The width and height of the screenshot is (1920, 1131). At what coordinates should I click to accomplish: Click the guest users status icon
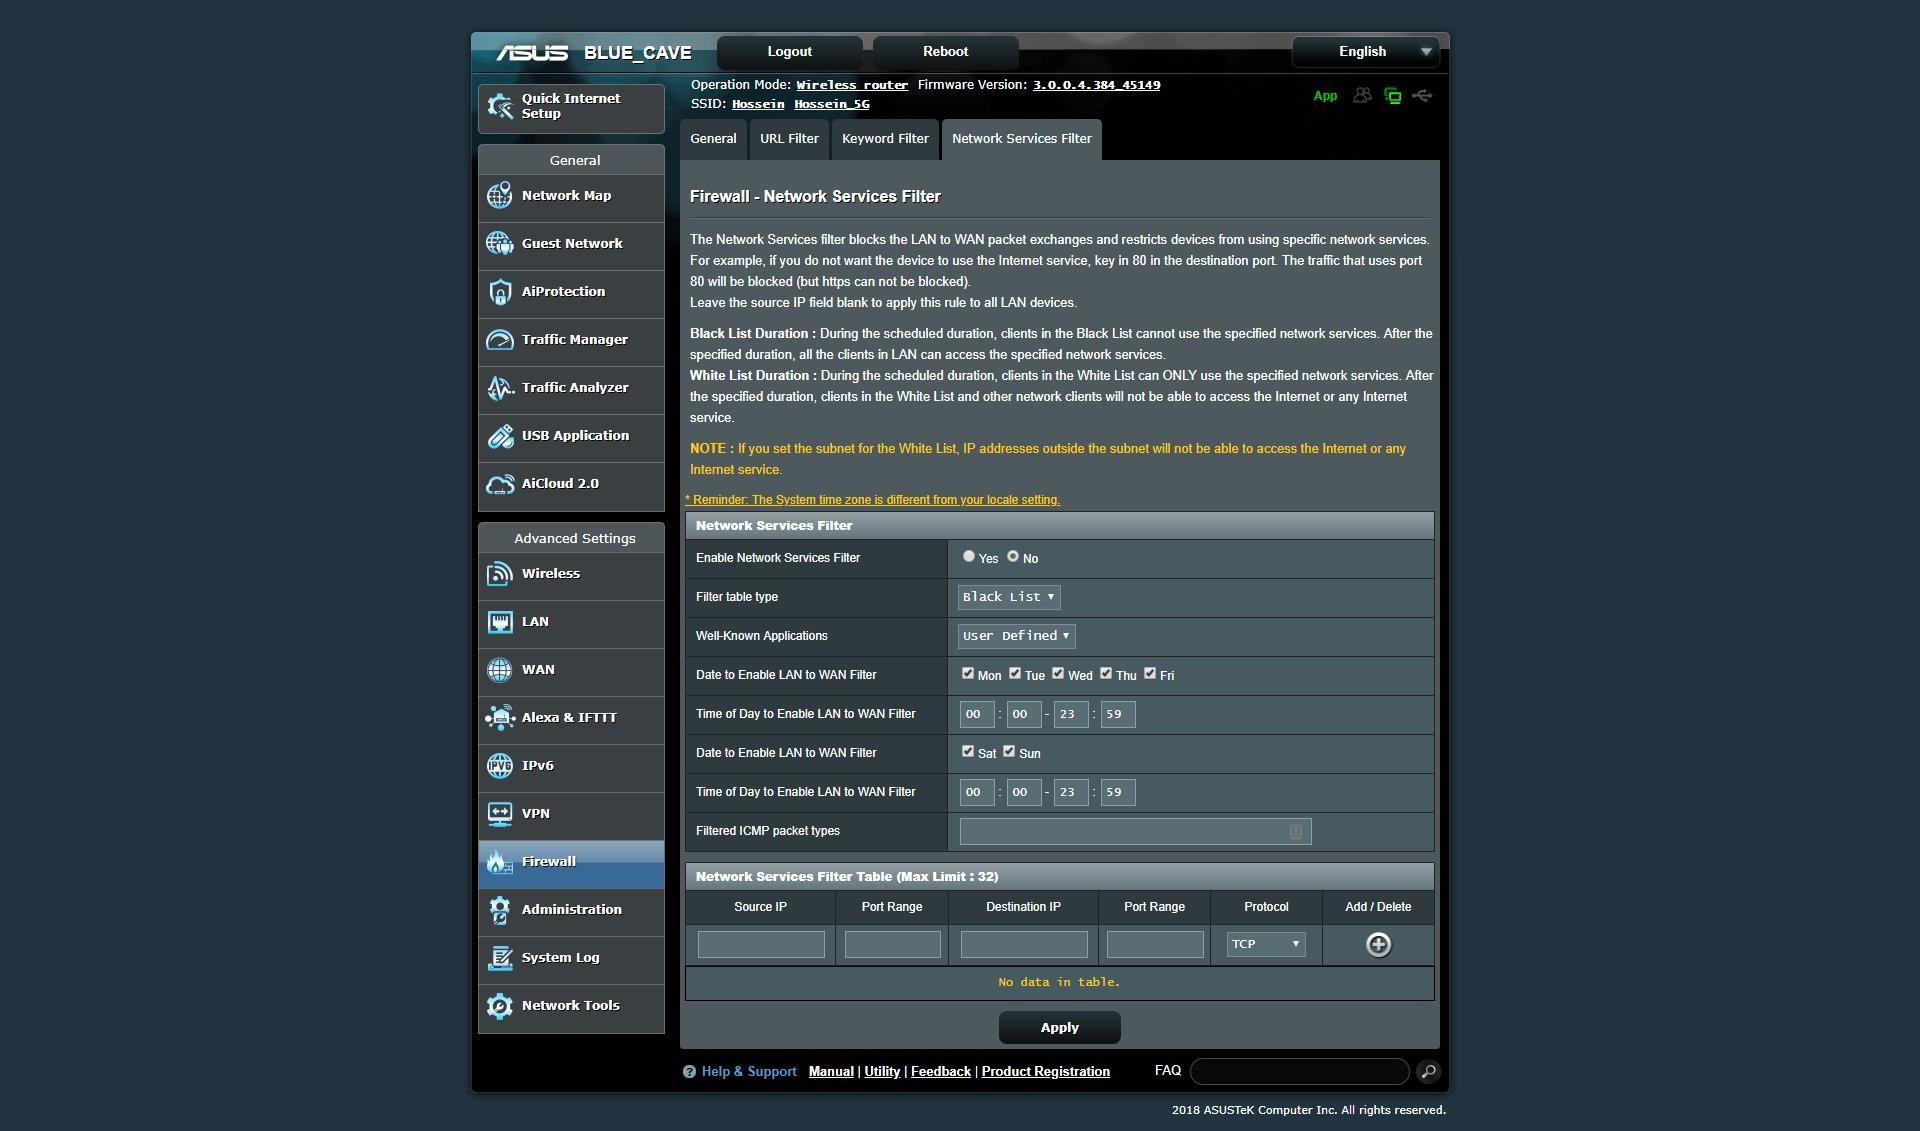[1362, 96]
